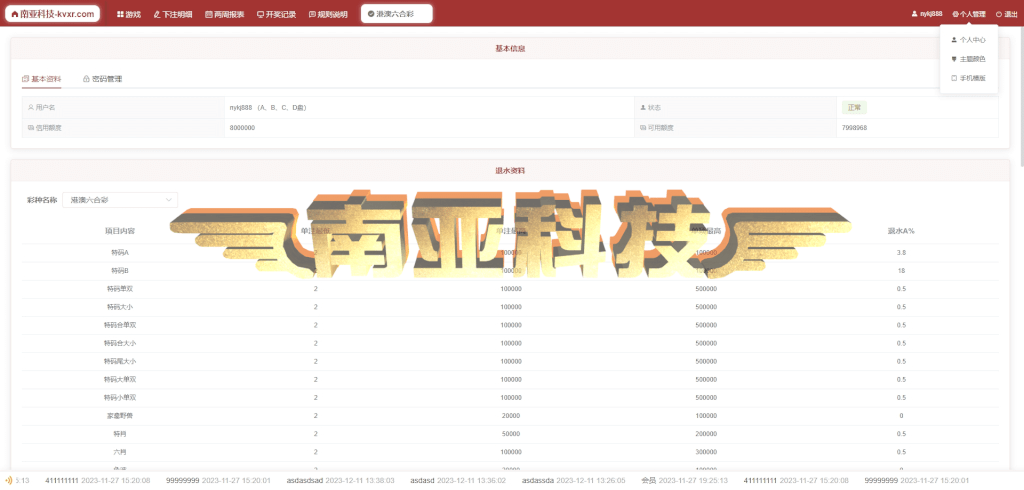Click the 特码合大小 row name
1024x490 pixels.
point(120,343)
